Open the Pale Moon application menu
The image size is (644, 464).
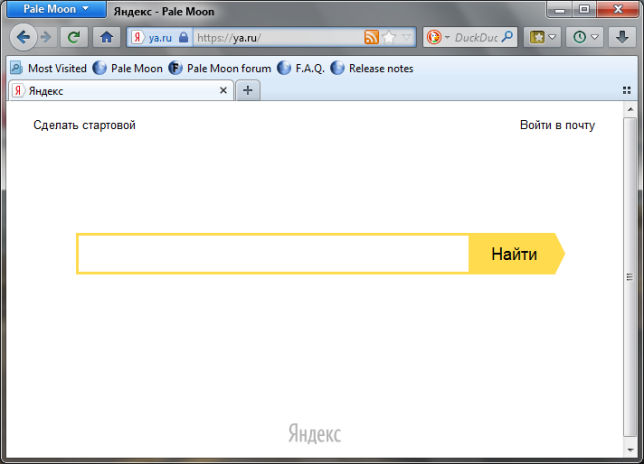pyautogui.click(x=56, y=9)
